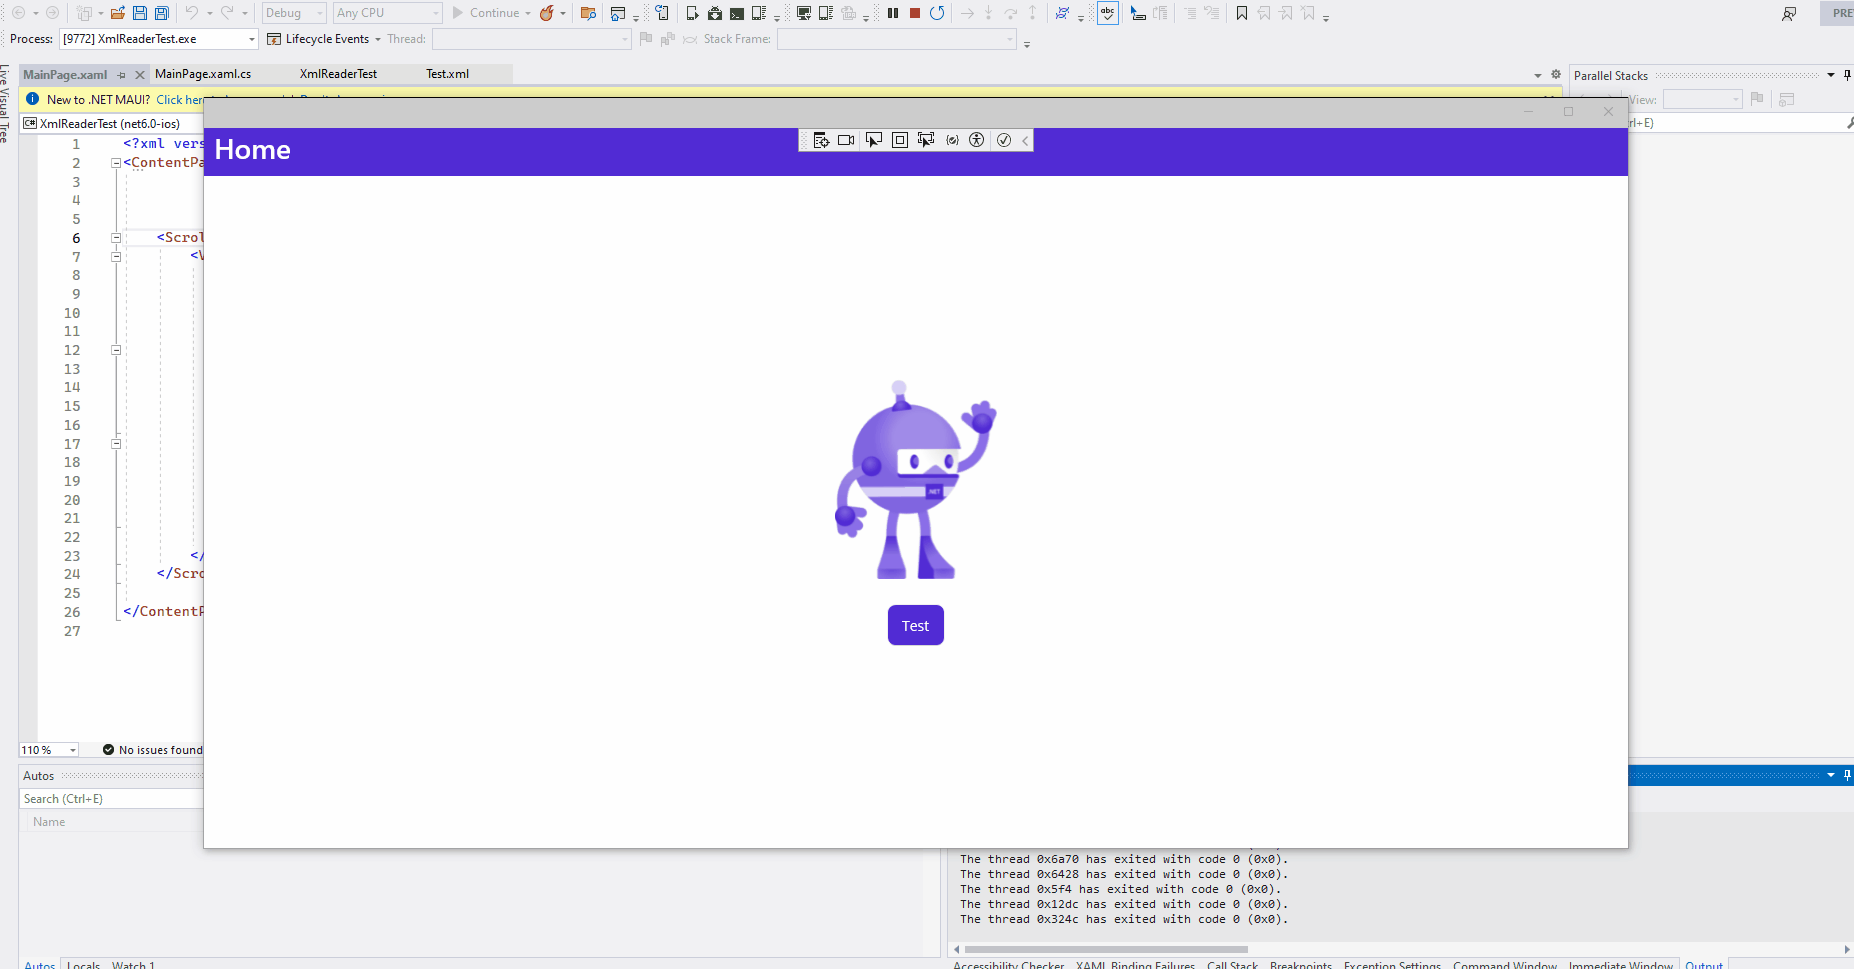Open the Locals tab
Image resolution: width=1854 pixels, height=969 pixels.
click(x=84, y=965)
